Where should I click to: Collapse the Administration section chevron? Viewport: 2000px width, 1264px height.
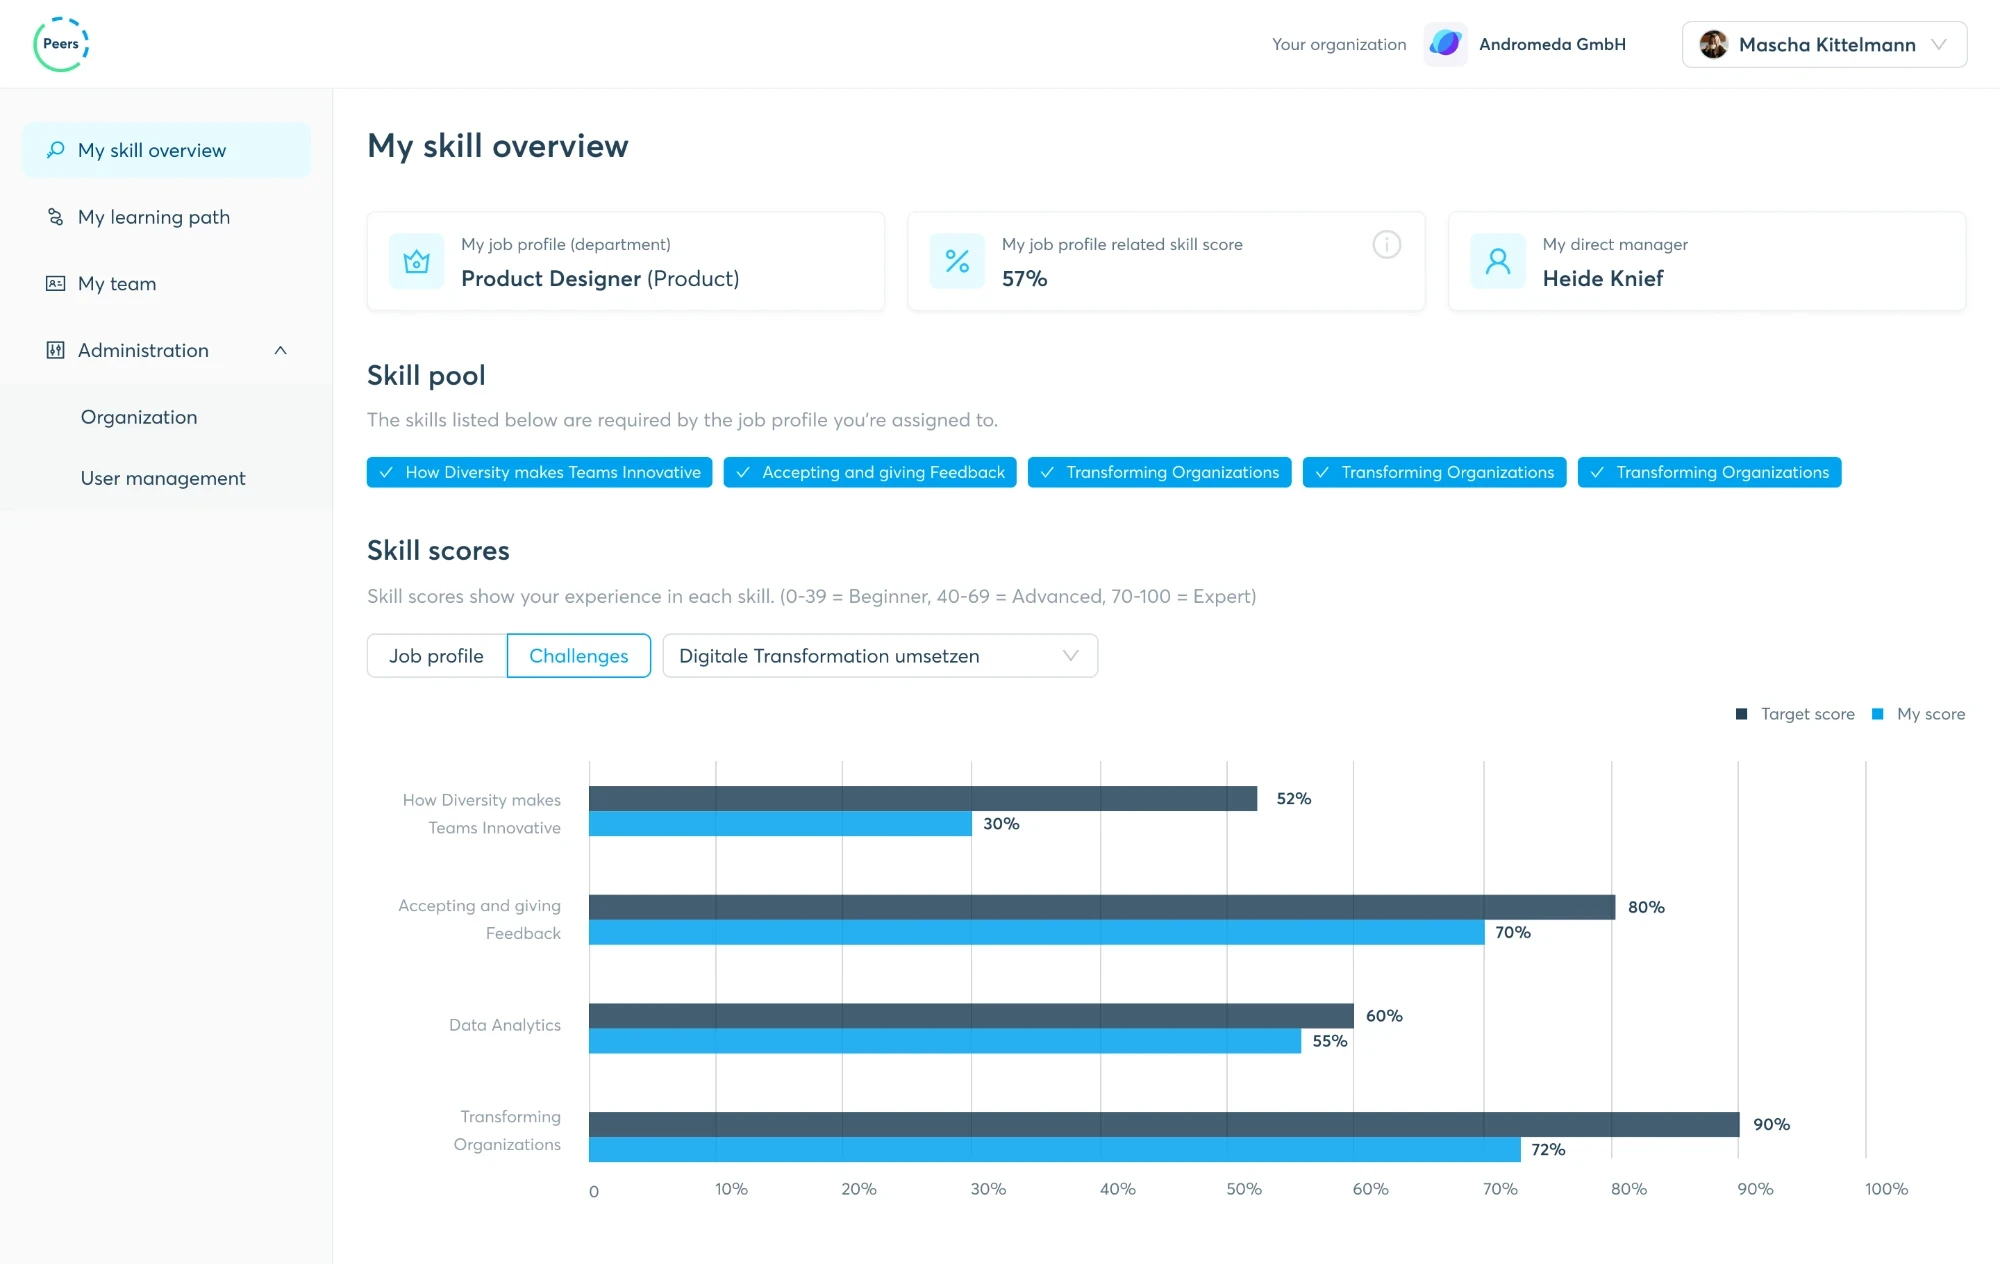tap(280, 350)
